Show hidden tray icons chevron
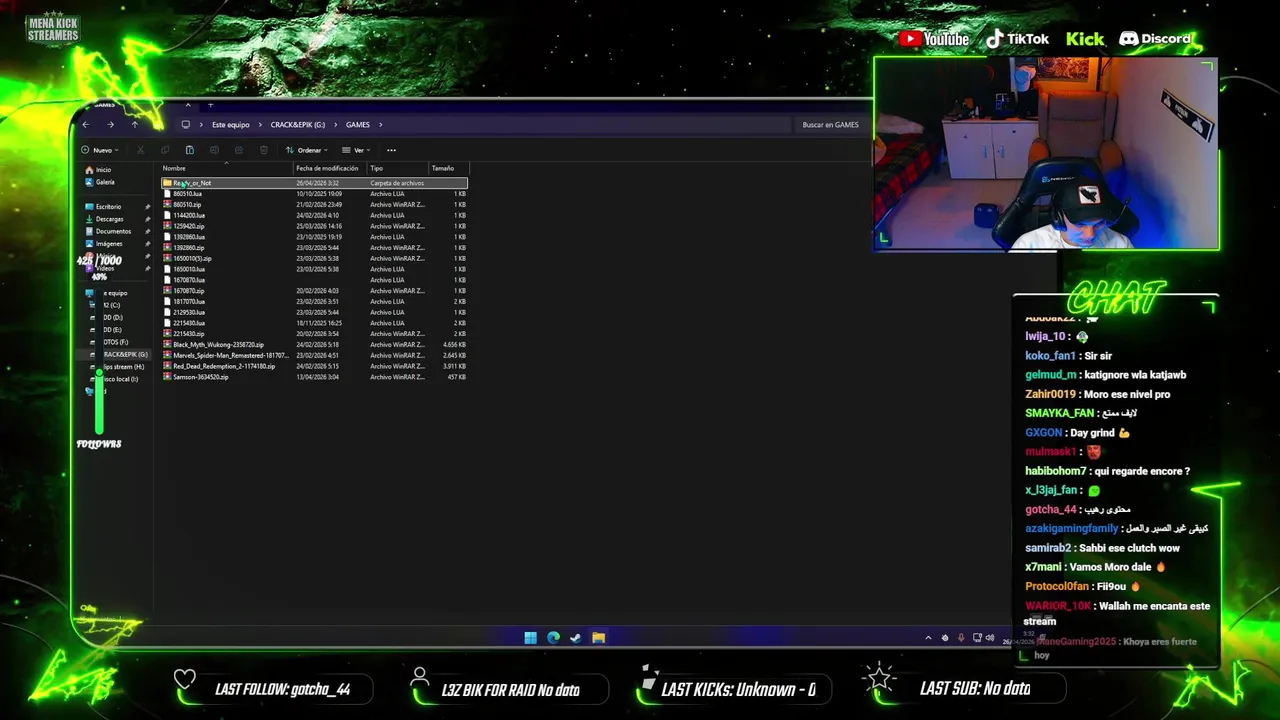1280x720 pixels. point(928,638)
